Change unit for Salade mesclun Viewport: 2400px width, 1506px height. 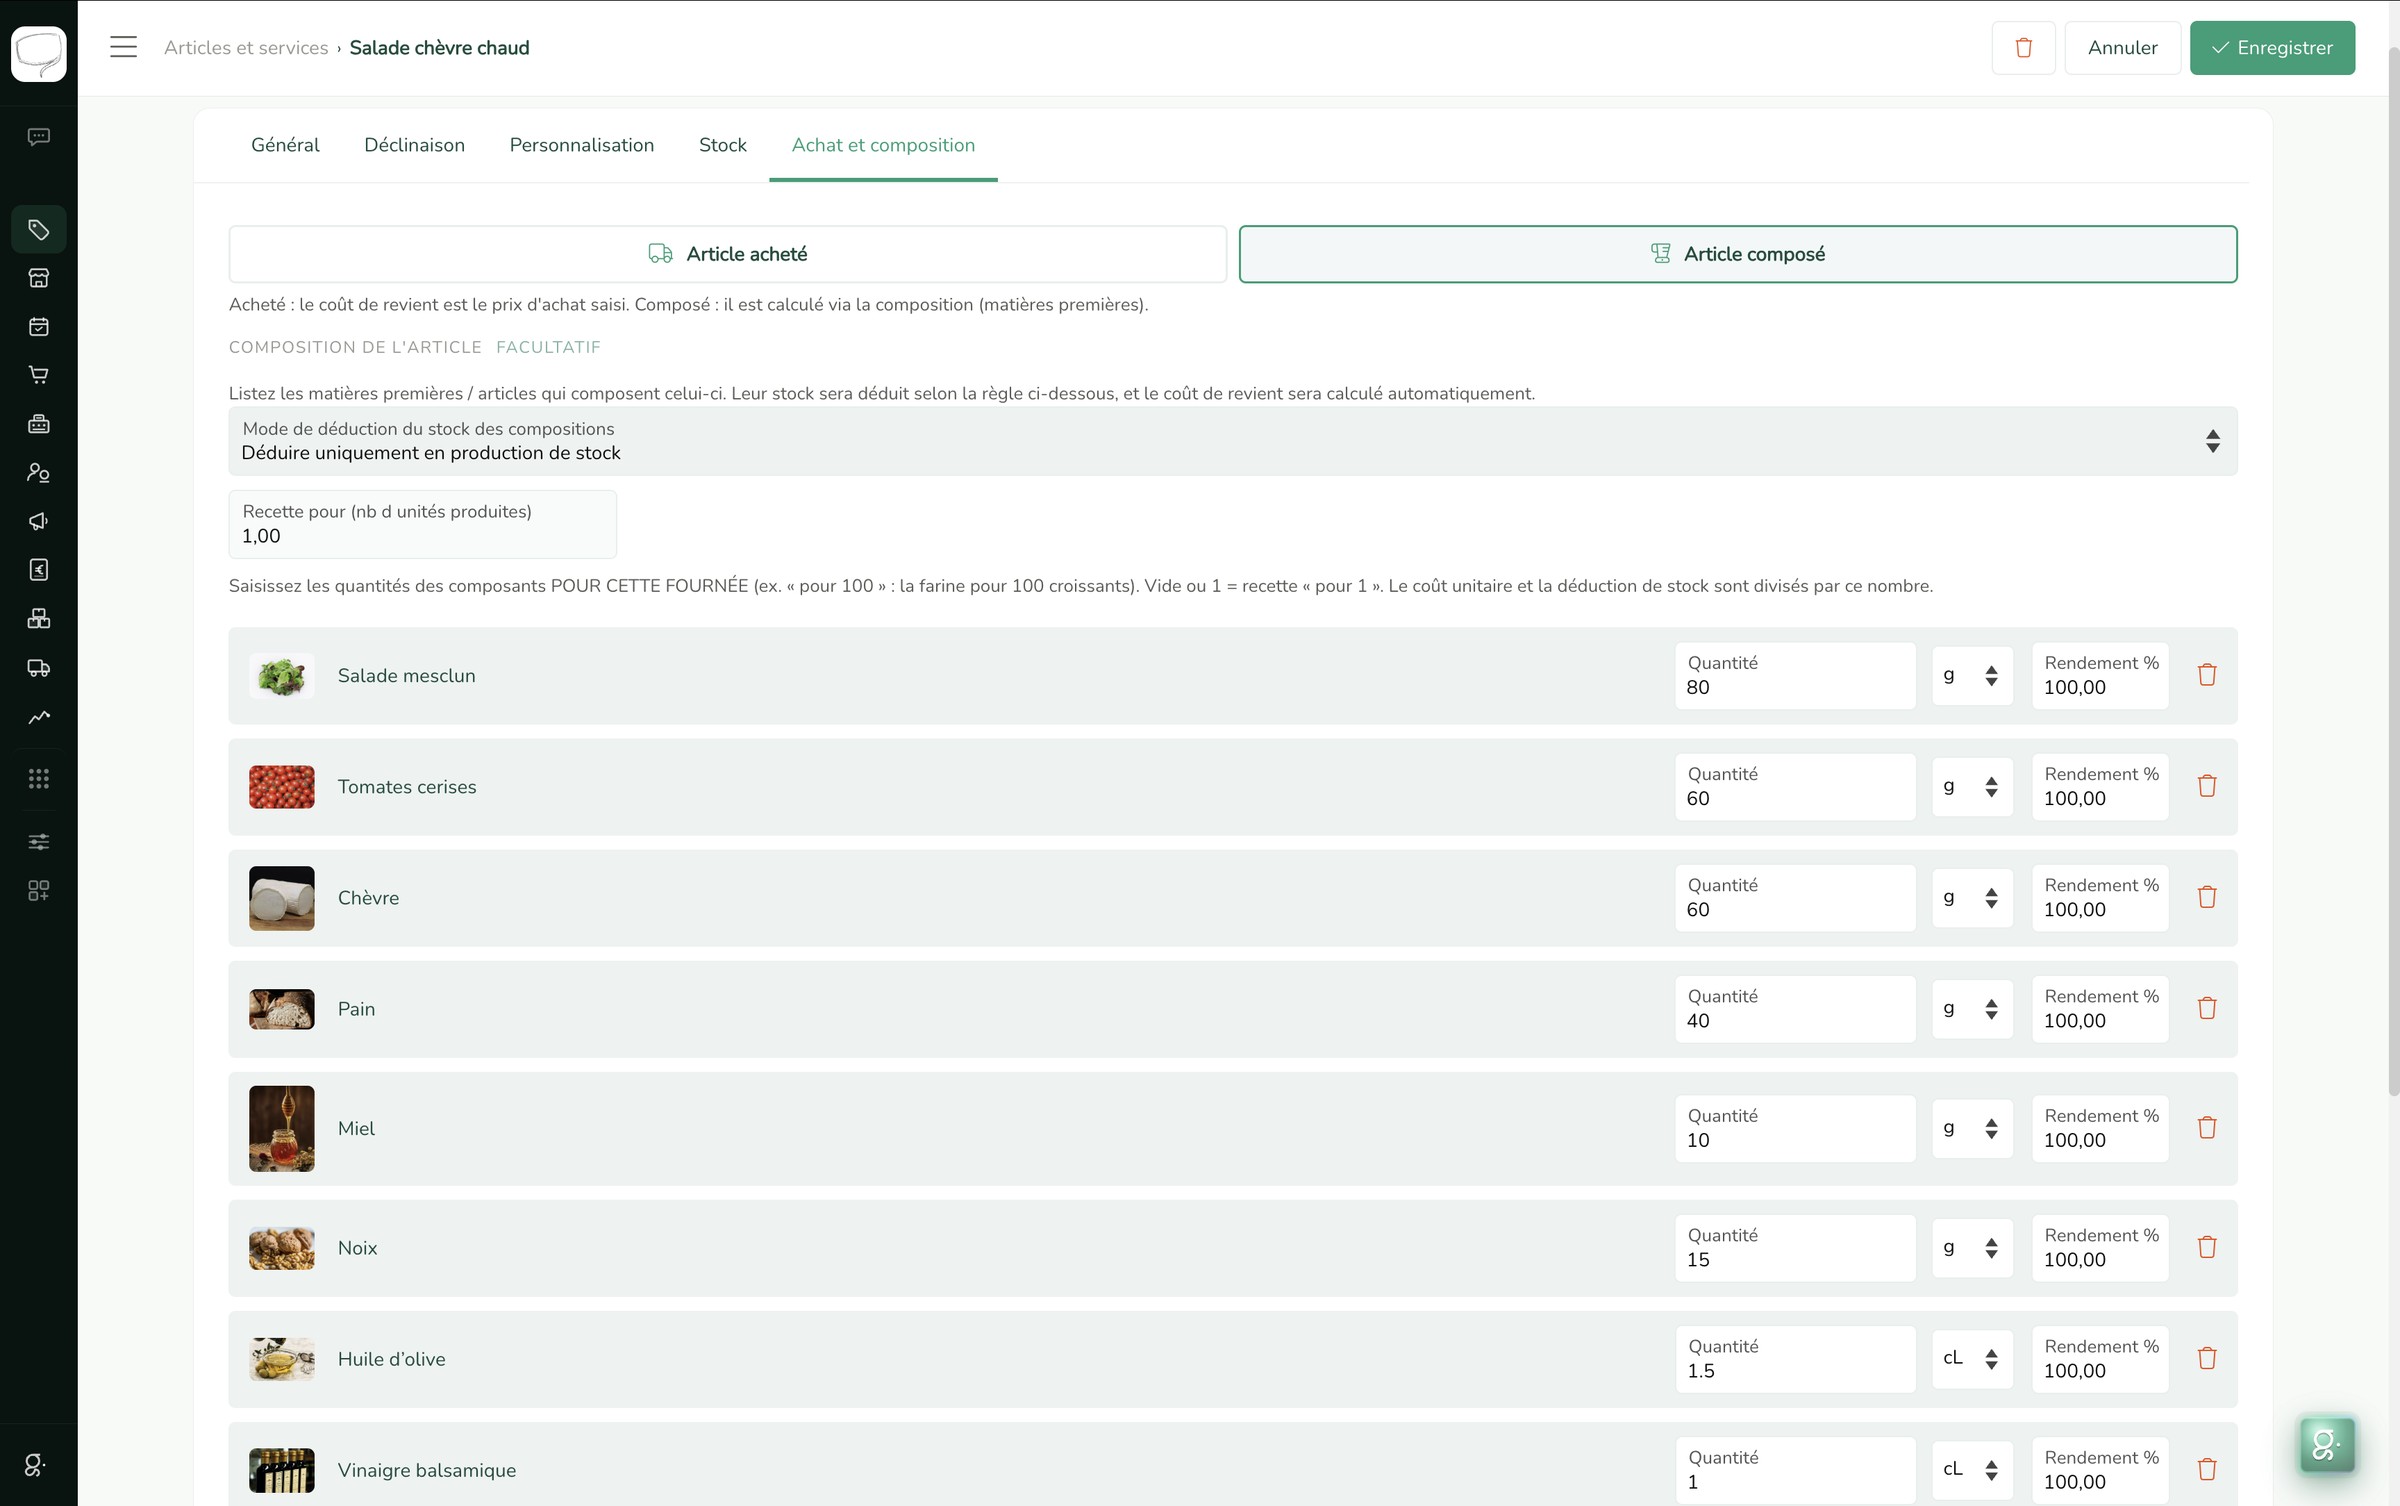[x=1972, y=676]
